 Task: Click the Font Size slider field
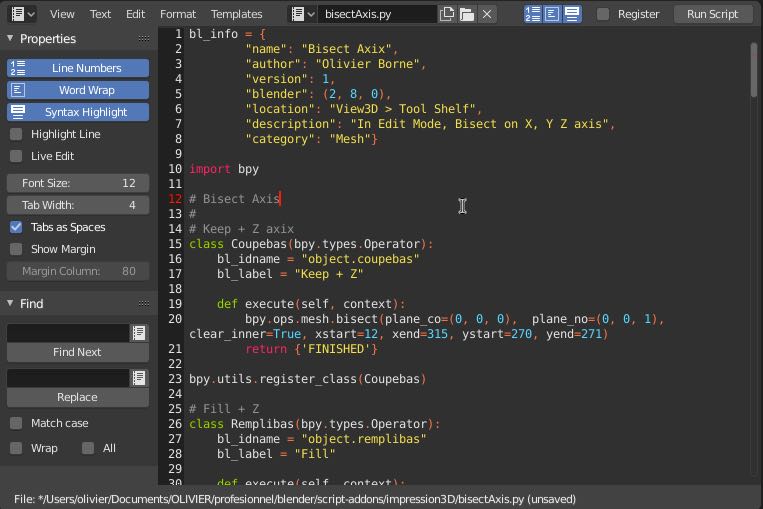[x=78, y=183]
